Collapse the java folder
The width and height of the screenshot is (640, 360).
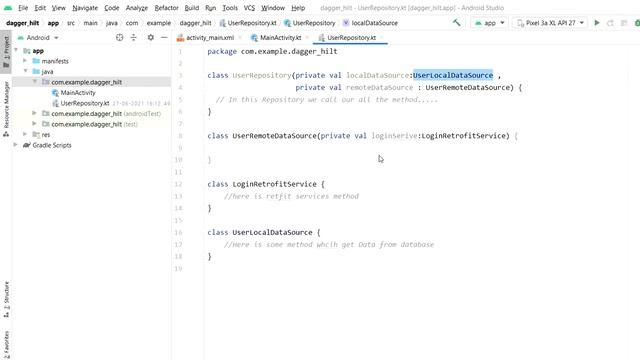point(25,71)
